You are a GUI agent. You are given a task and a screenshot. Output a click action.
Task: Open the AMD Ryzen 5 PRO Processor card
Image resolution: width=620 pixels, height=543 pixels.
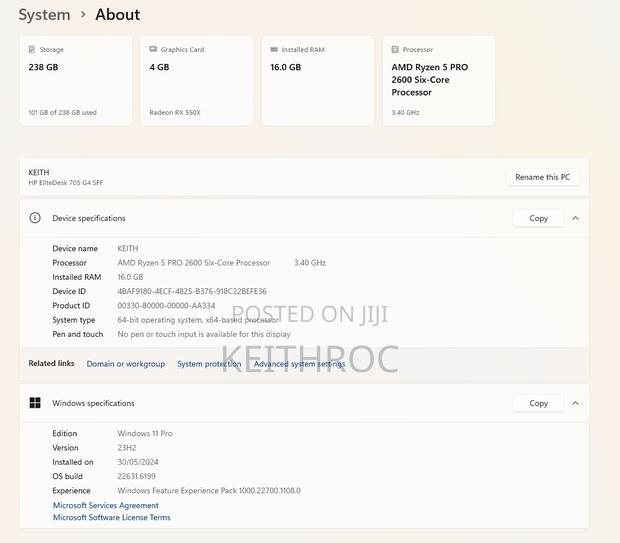(439, 81)
